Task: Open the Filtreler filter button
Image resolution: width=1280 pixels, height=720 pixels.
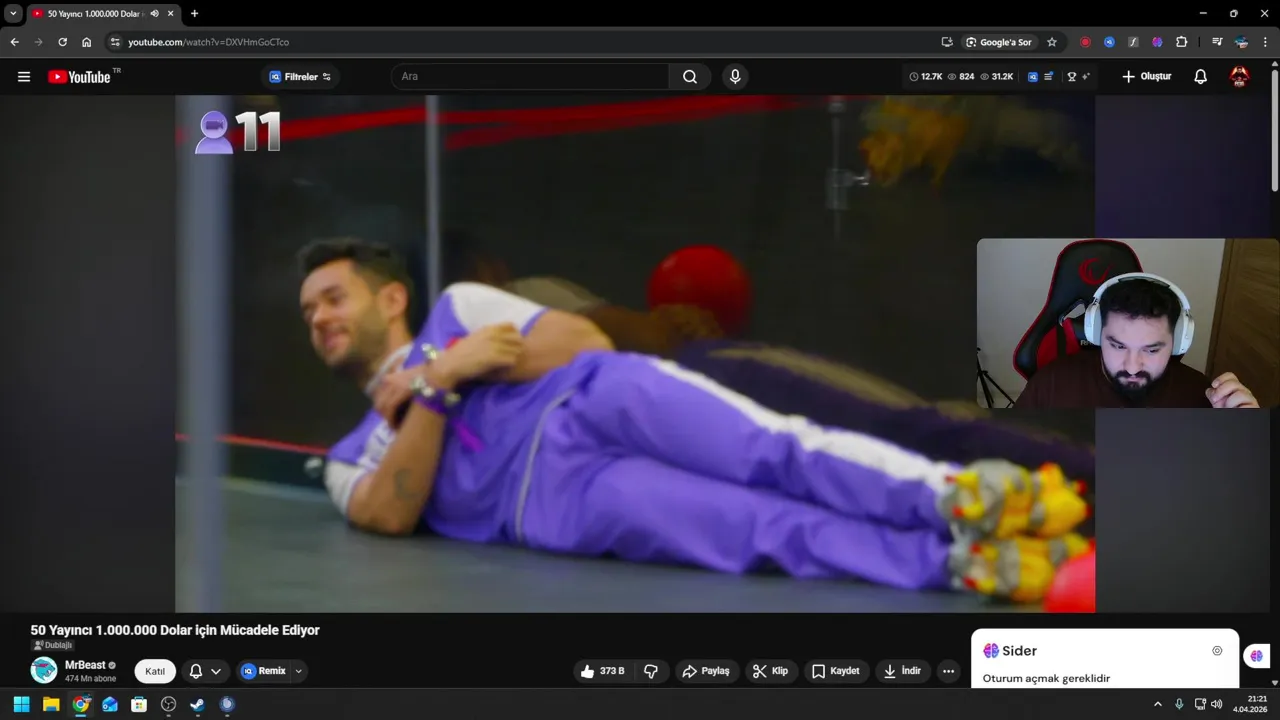Action: click(x=300, y=77)
